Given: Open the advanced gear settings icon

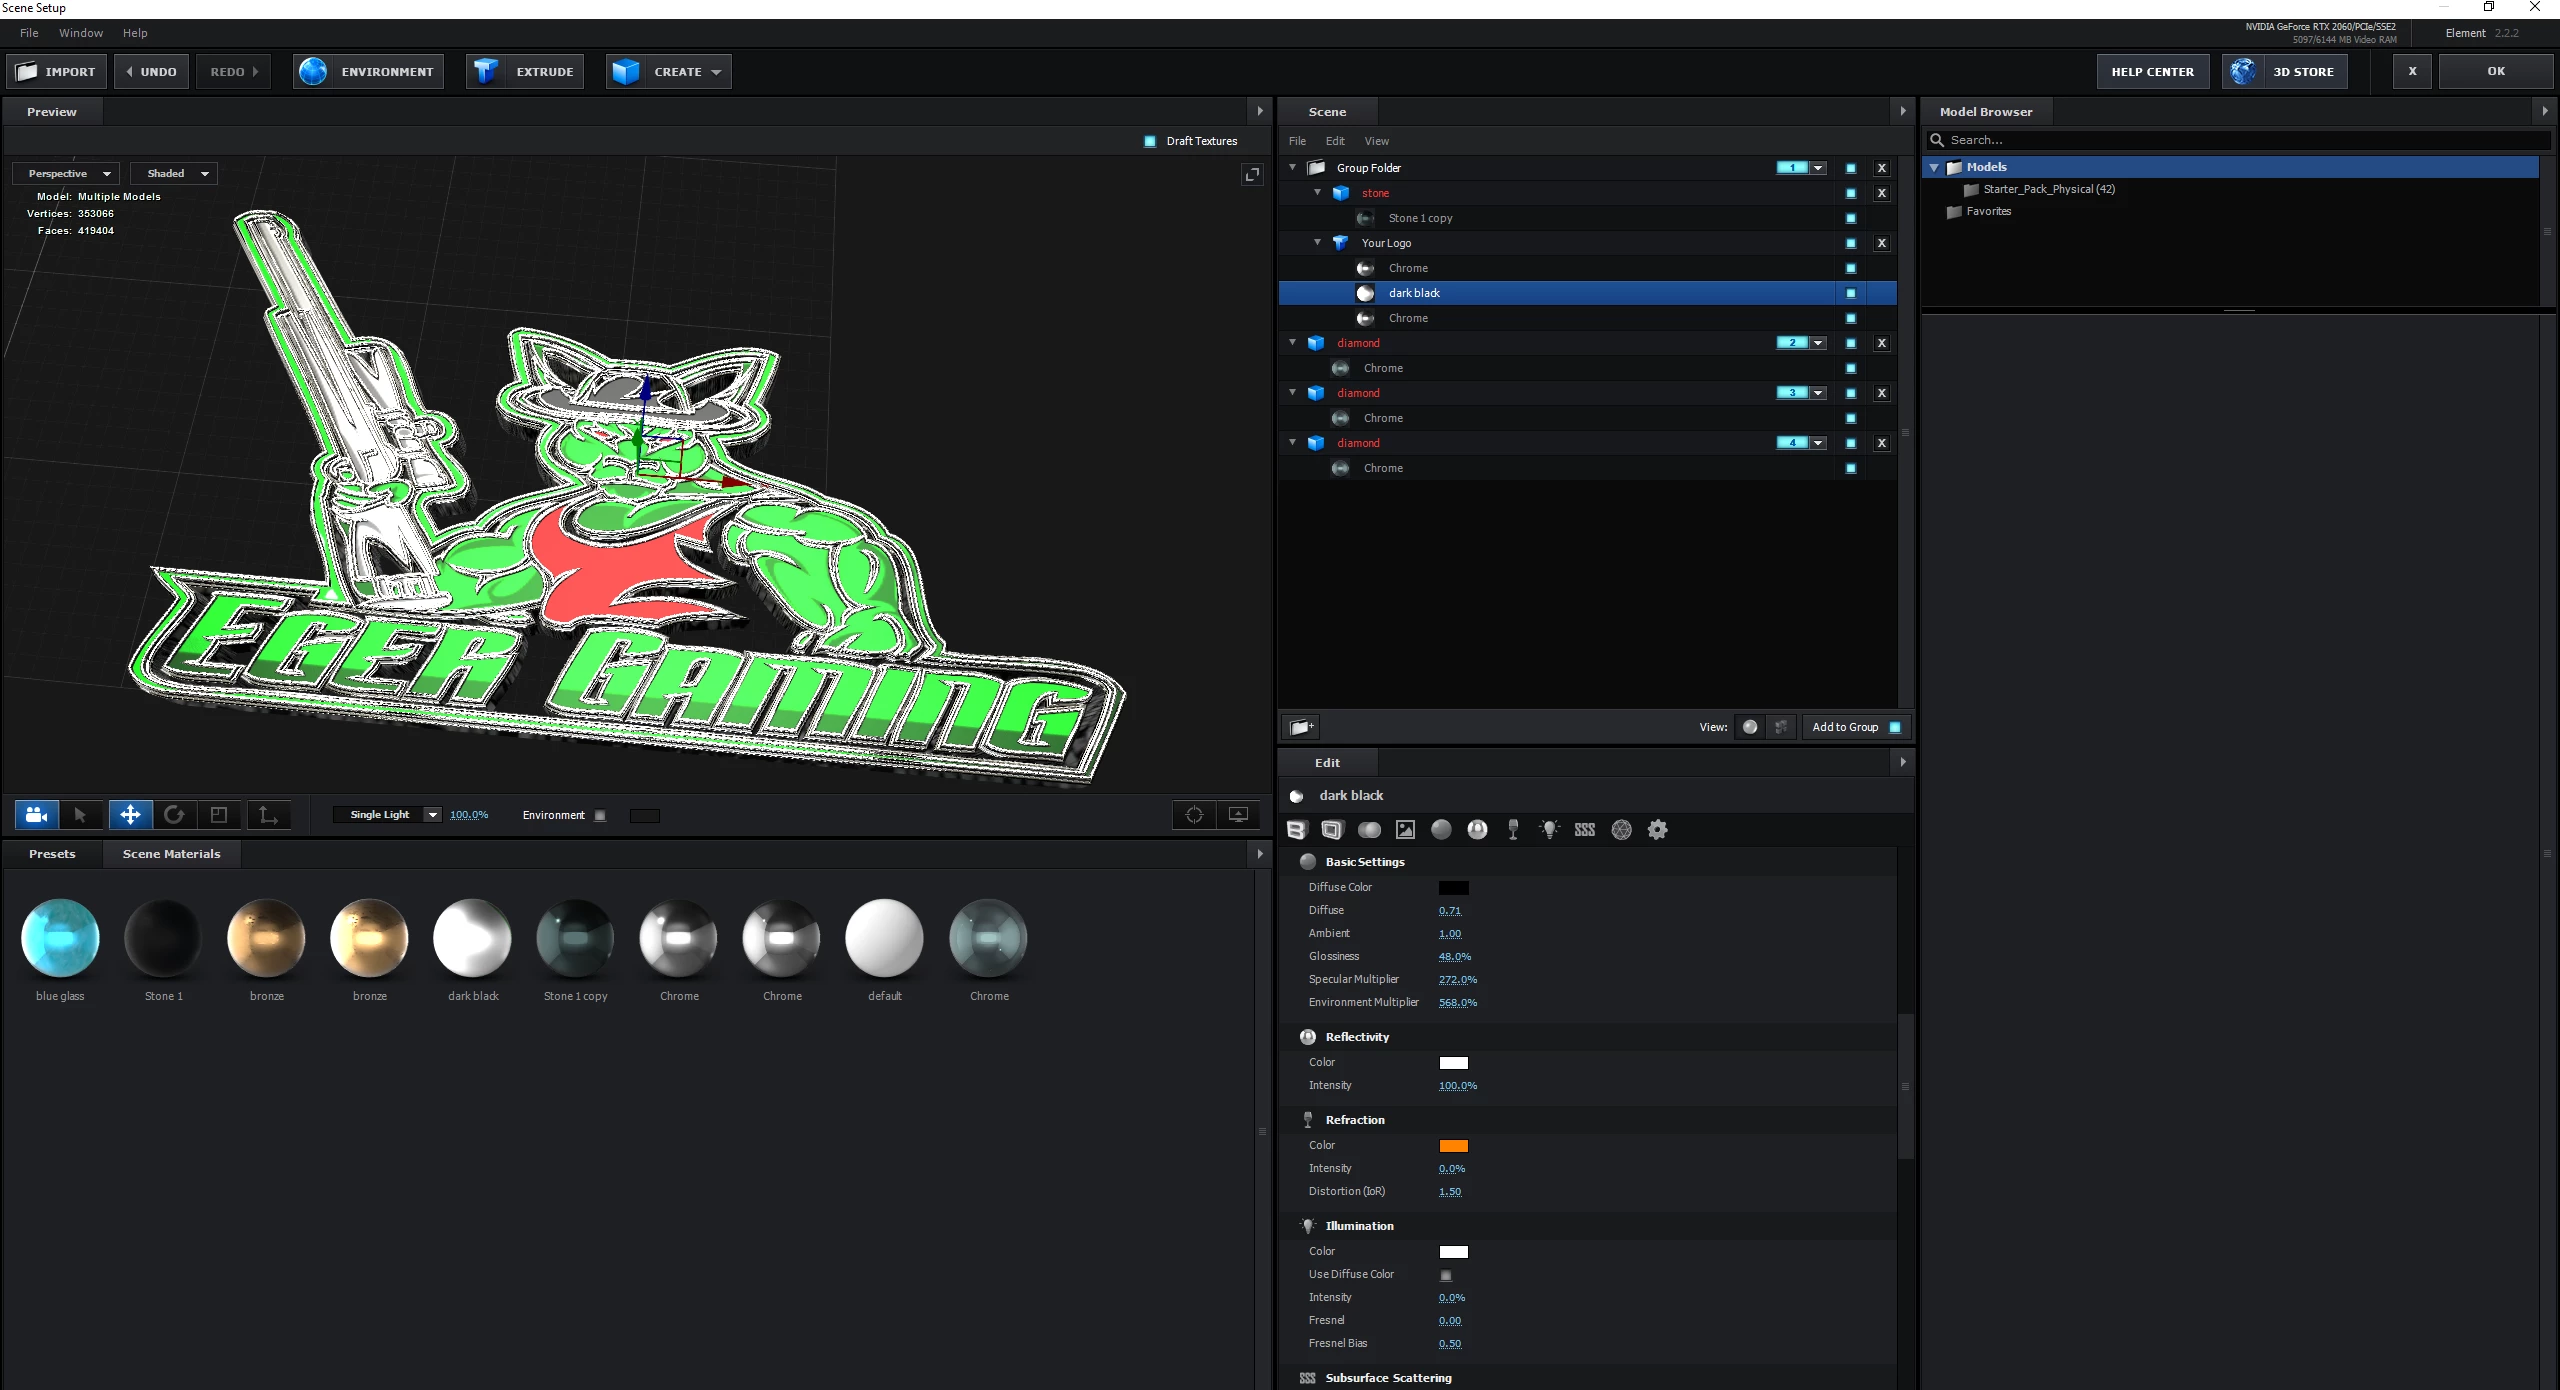Looking at the screenshot, I should pos(1658,829).
